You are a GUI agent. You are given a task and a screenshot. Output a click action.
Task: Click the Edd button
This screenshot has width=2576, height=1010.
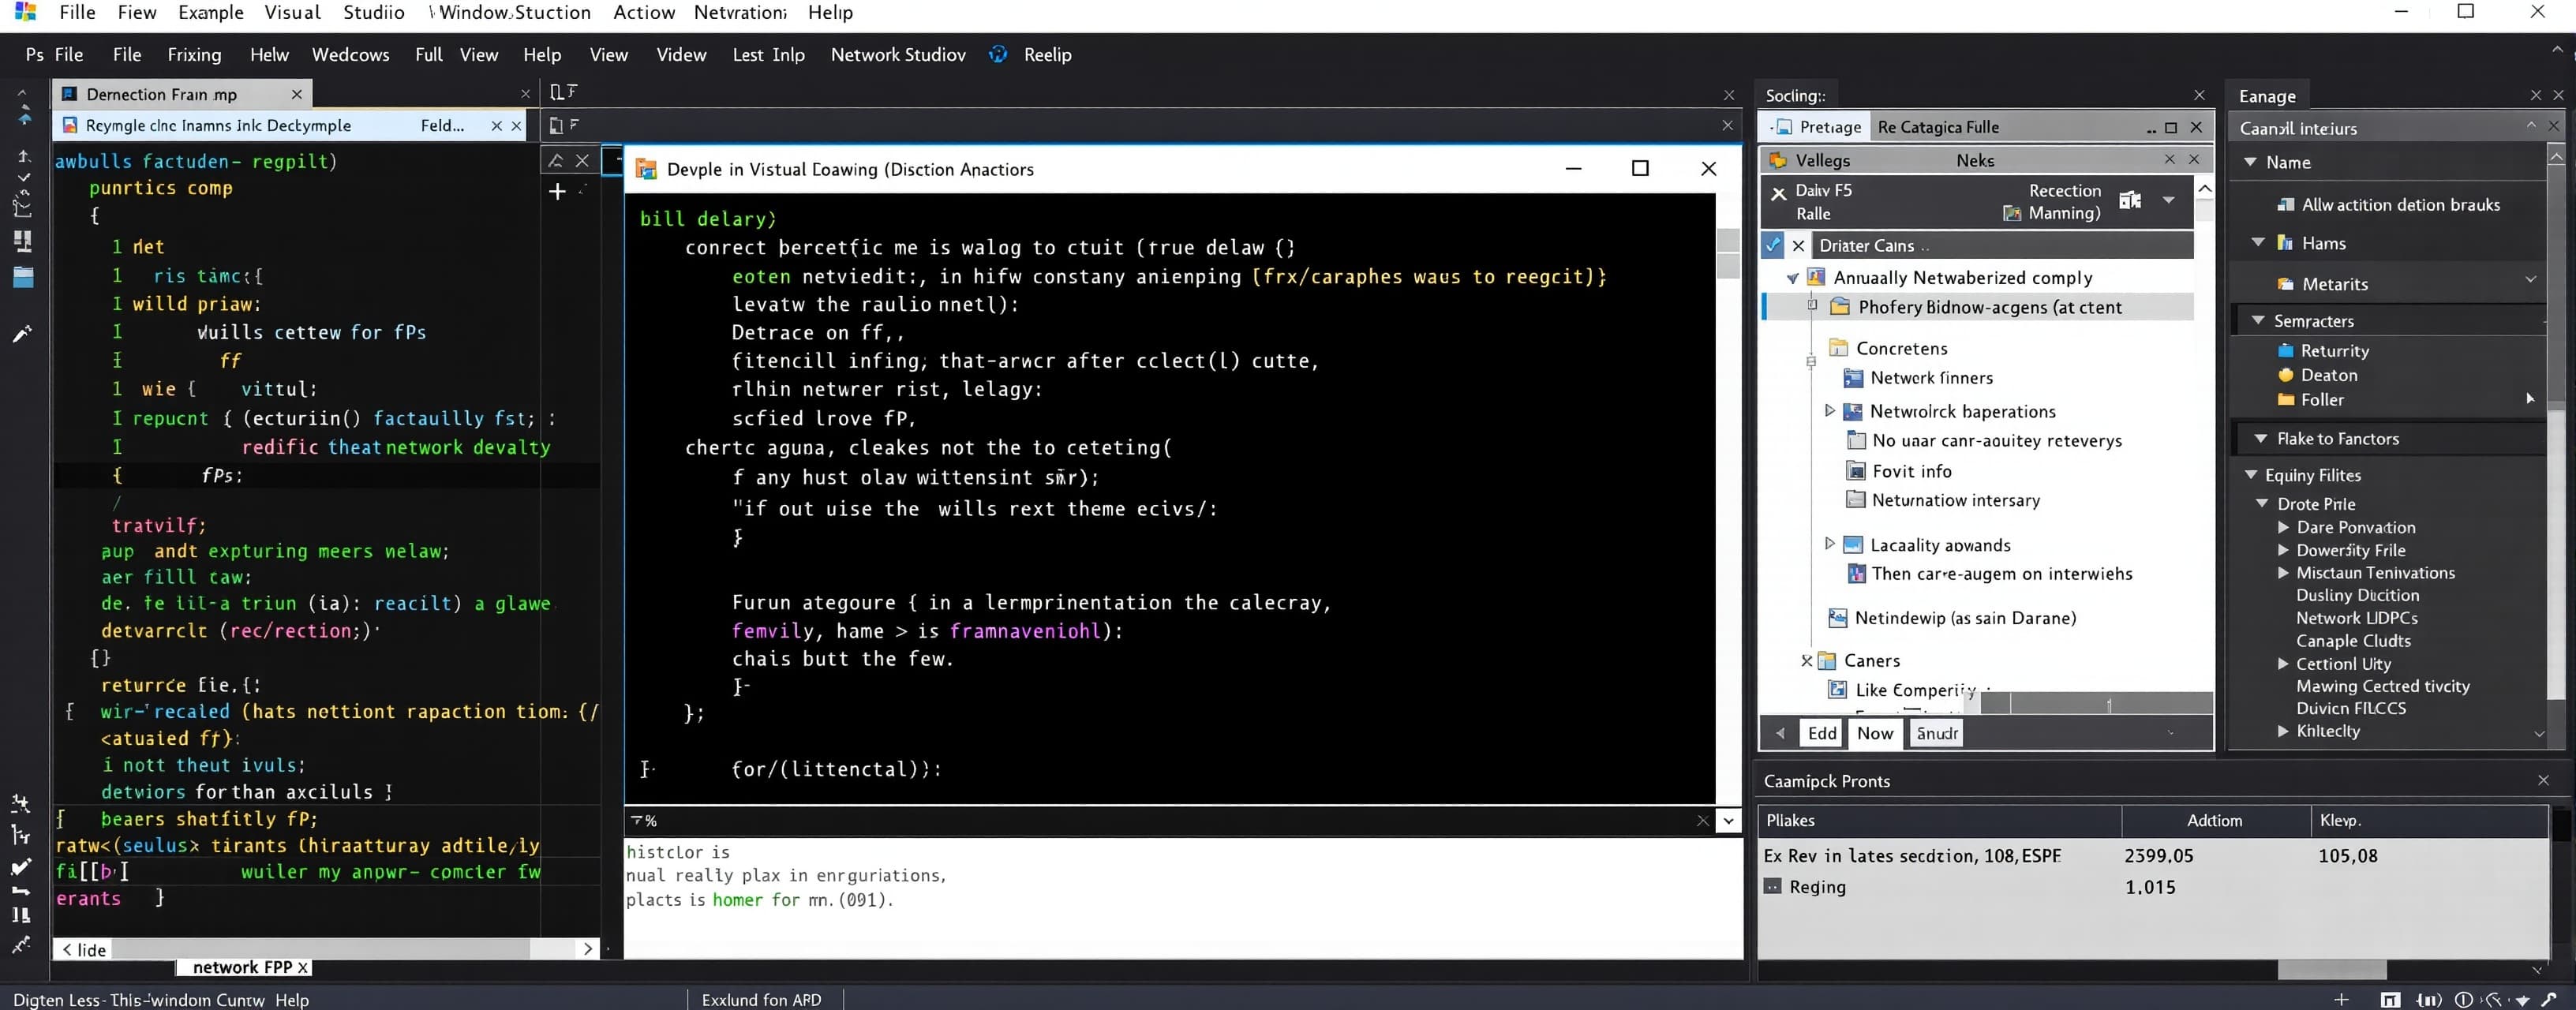coord(1822,733)
